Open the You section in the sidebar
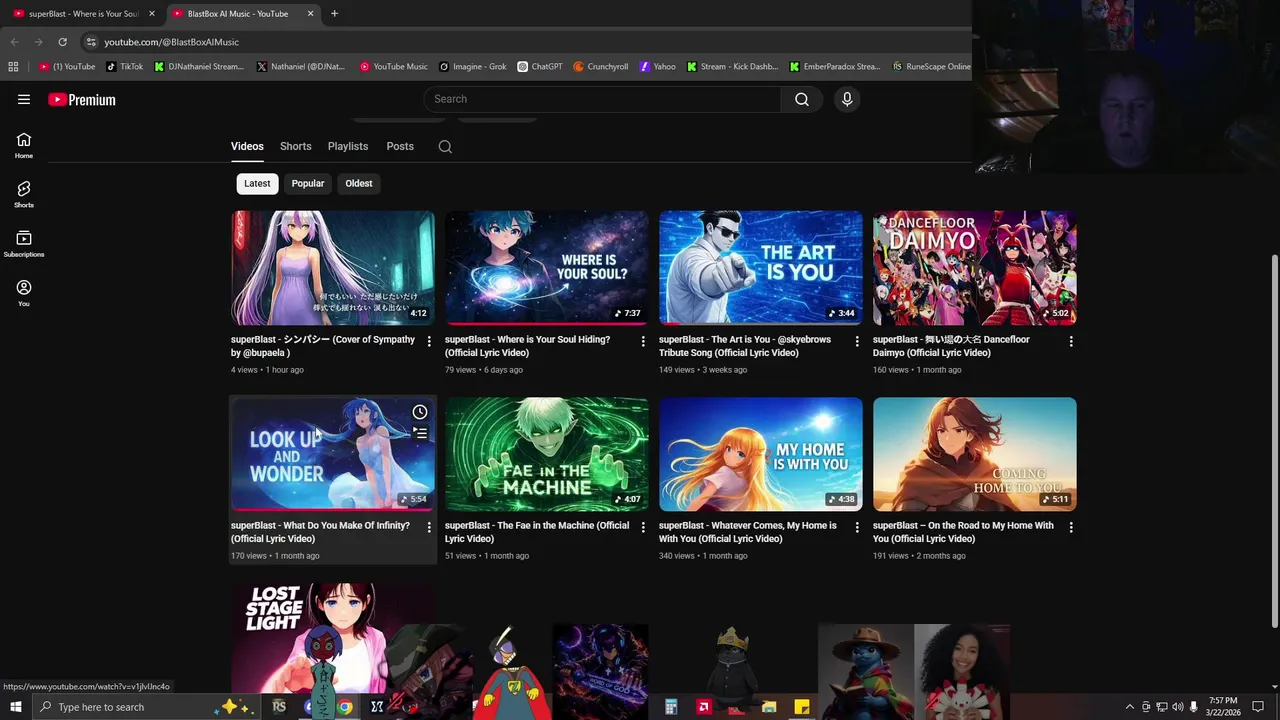This screenshot has width=1280, height=720. click(24, 293)
